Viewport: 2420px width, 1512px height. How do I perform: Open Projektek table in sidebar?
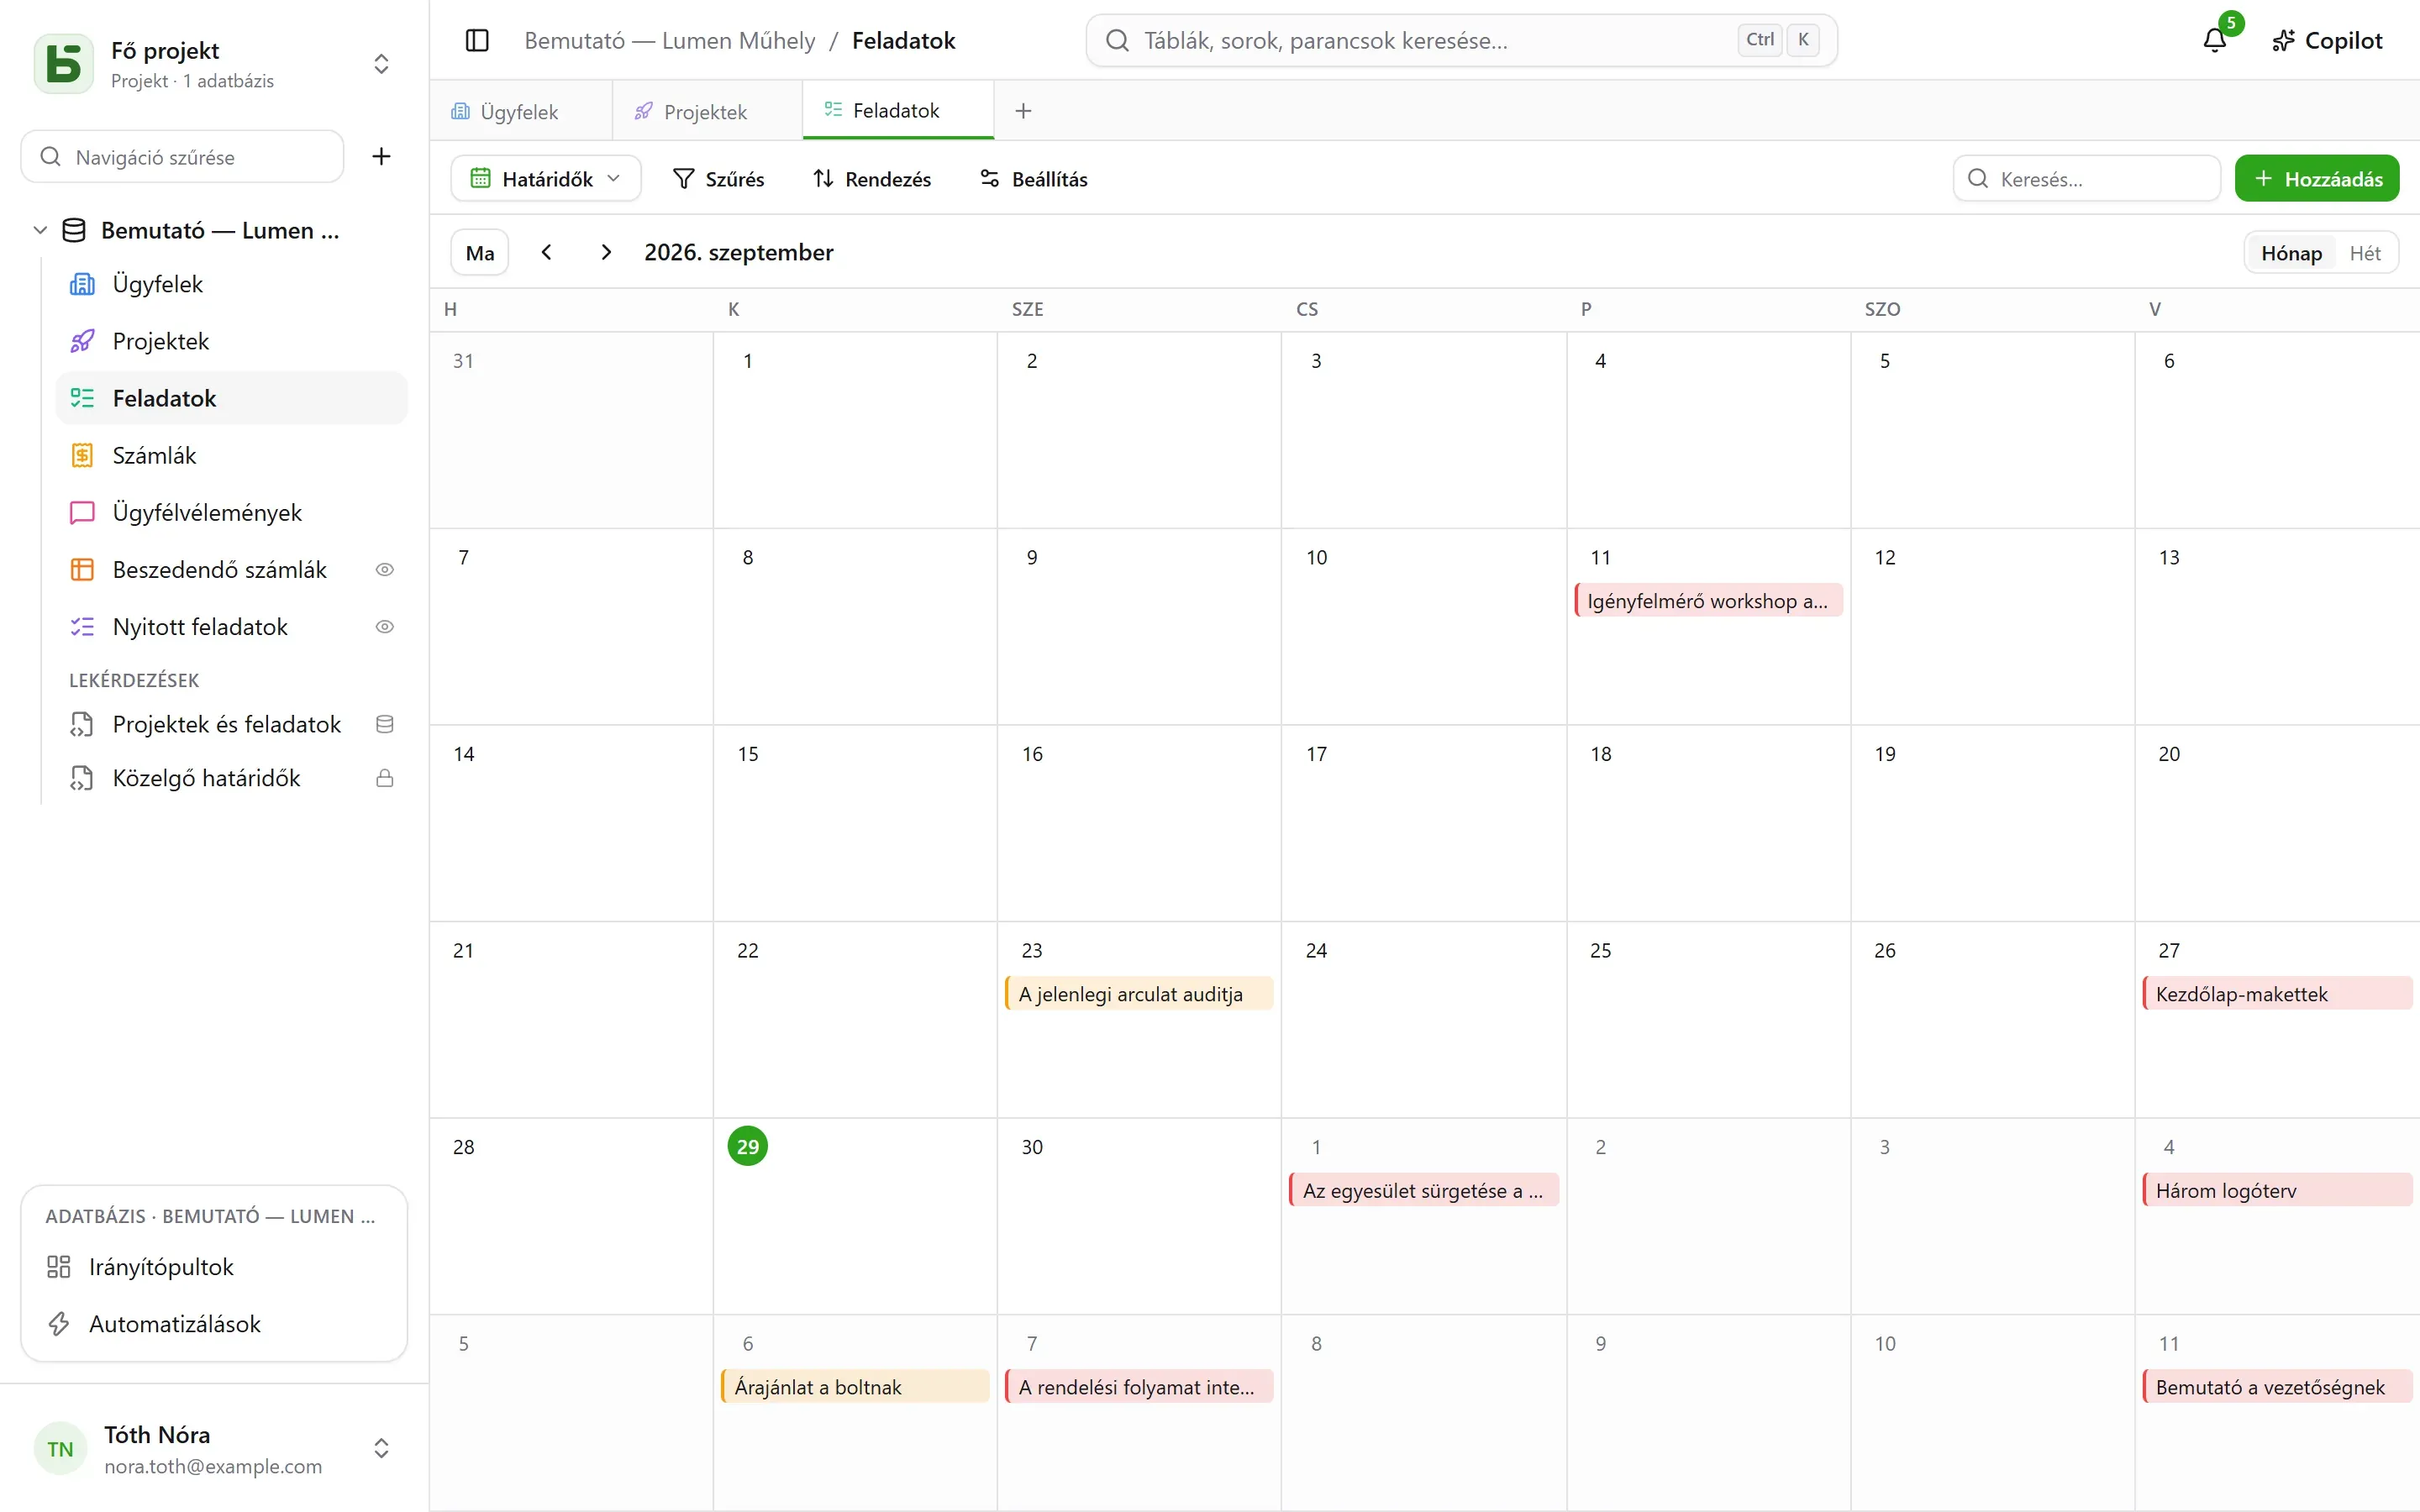231,341
